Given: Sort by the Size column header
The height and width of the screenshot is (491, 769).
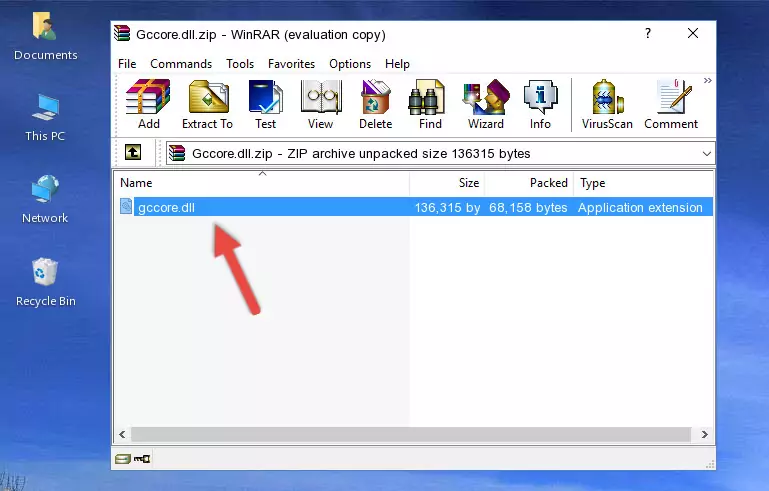Looking at the screenshot, I should point(447,183).
